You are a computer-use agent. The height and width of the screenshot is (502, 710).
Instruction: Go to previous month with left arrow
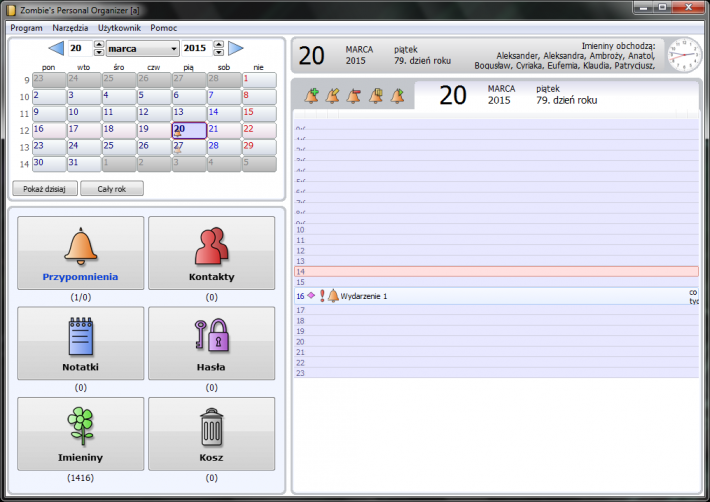[x=56, y=48]
